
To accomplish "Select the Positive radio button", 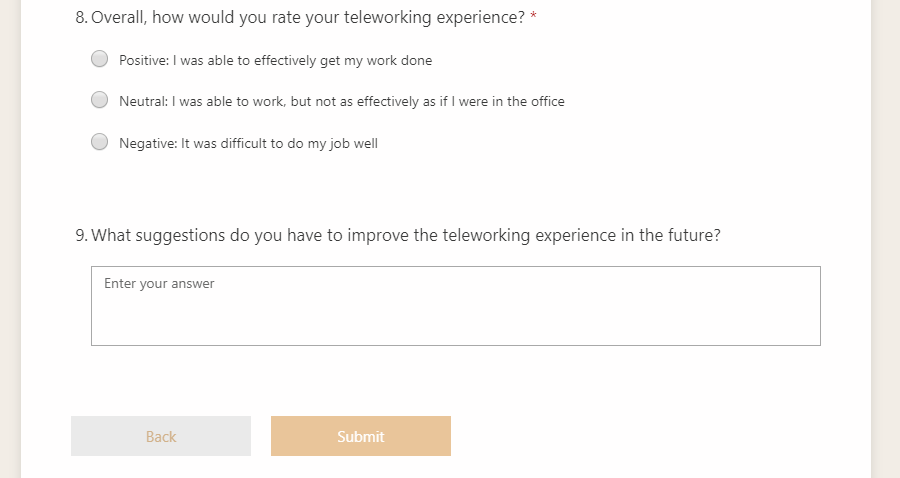I will [100, 59].
